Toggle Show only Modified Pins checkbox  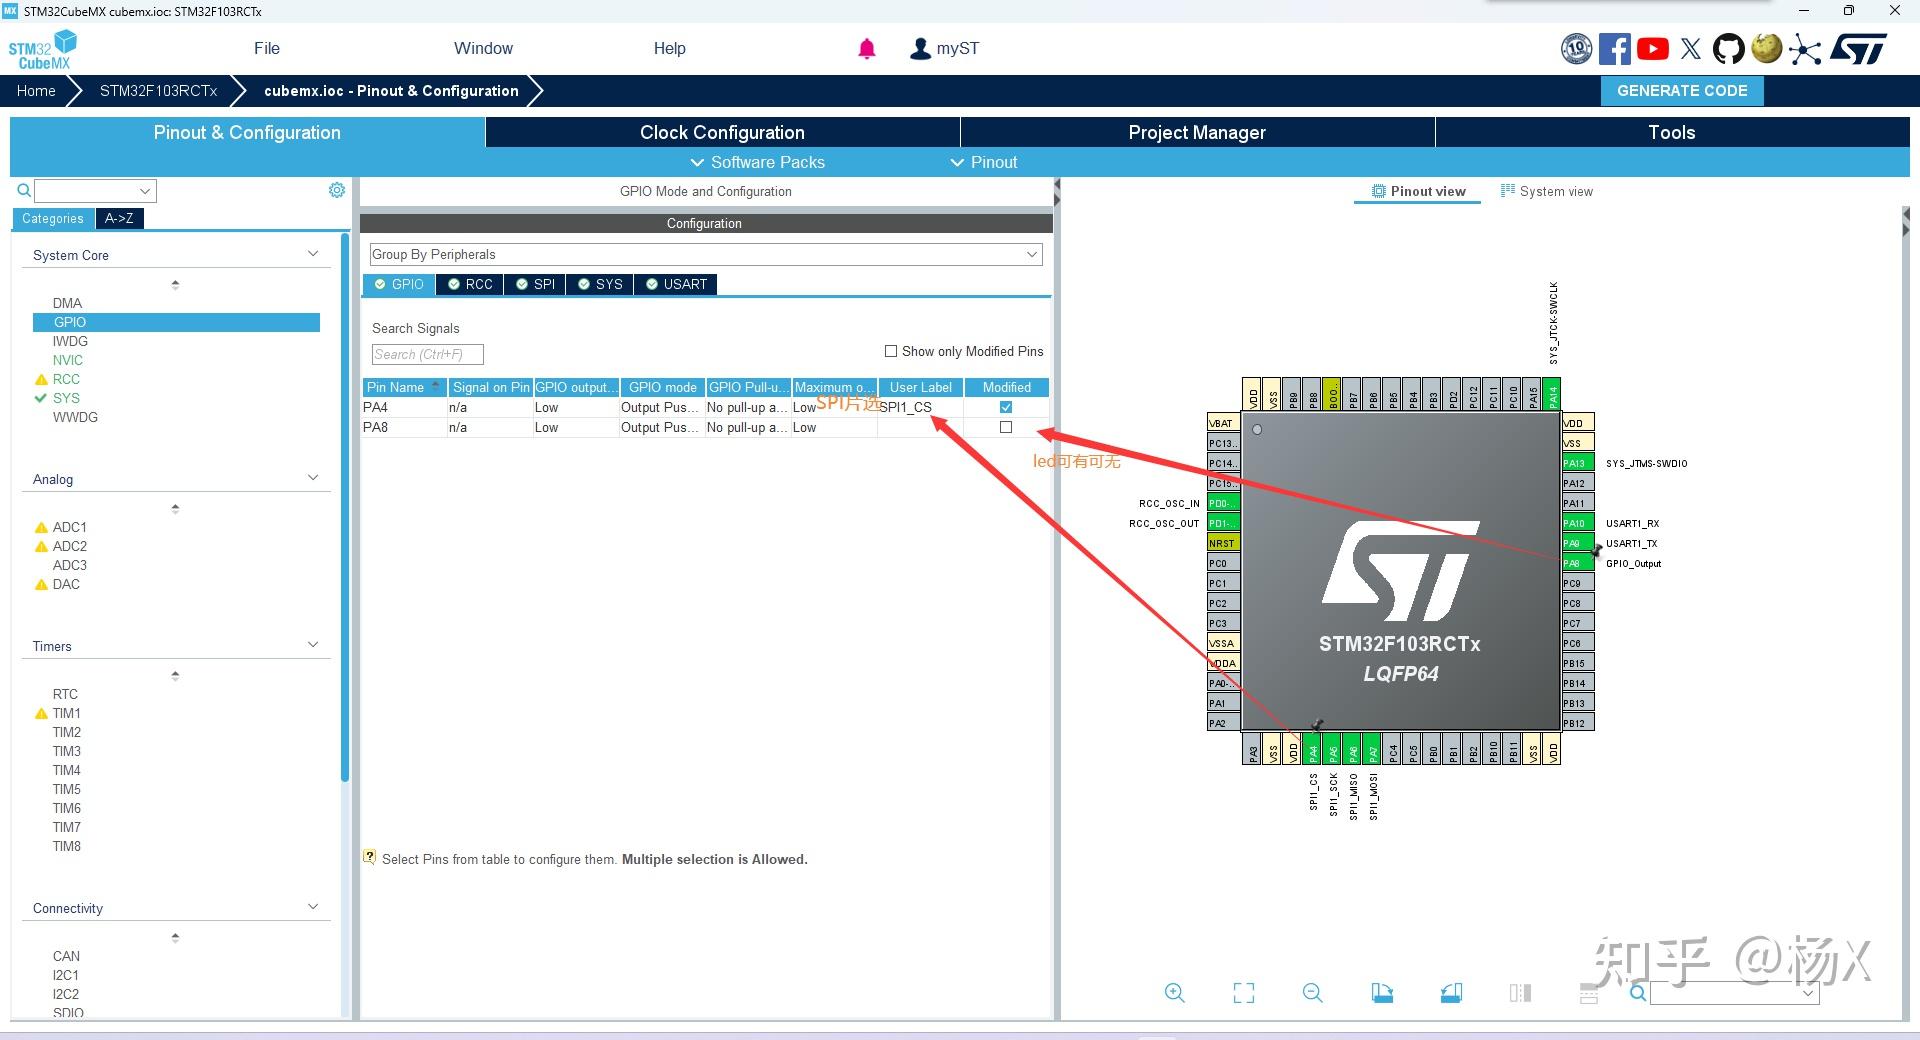click(891, 351)
